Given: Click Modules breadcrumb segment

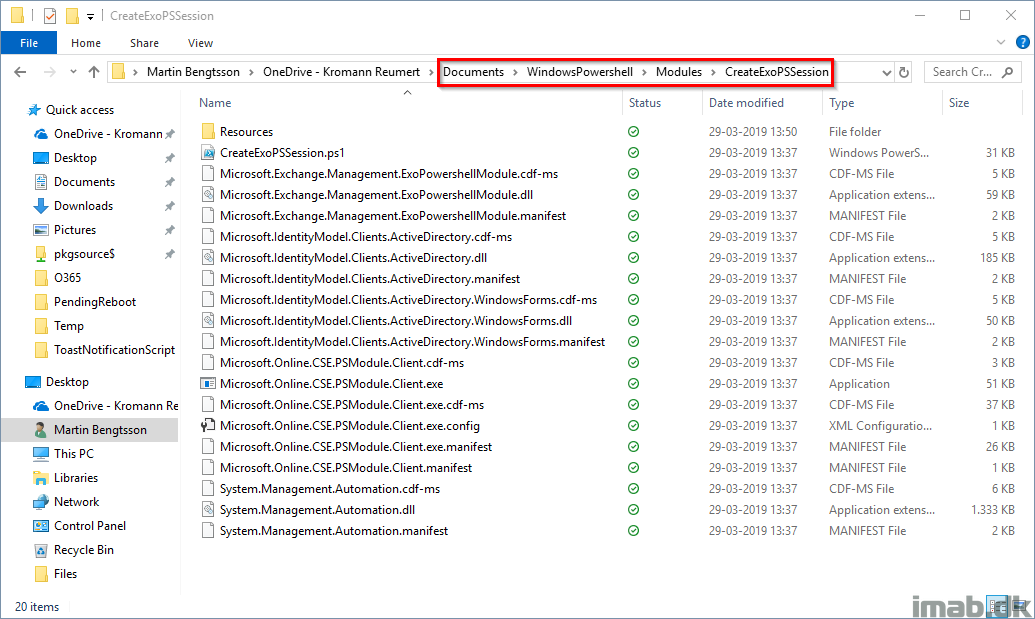Looking at the screenshot, I should [679, 72].
